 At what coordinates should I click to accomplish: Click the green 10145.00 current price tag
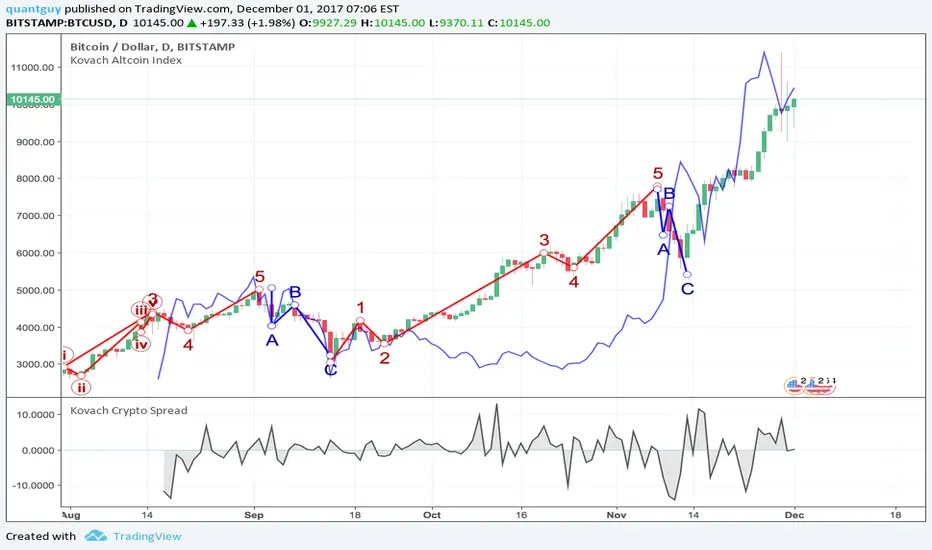tap(32, 99)
